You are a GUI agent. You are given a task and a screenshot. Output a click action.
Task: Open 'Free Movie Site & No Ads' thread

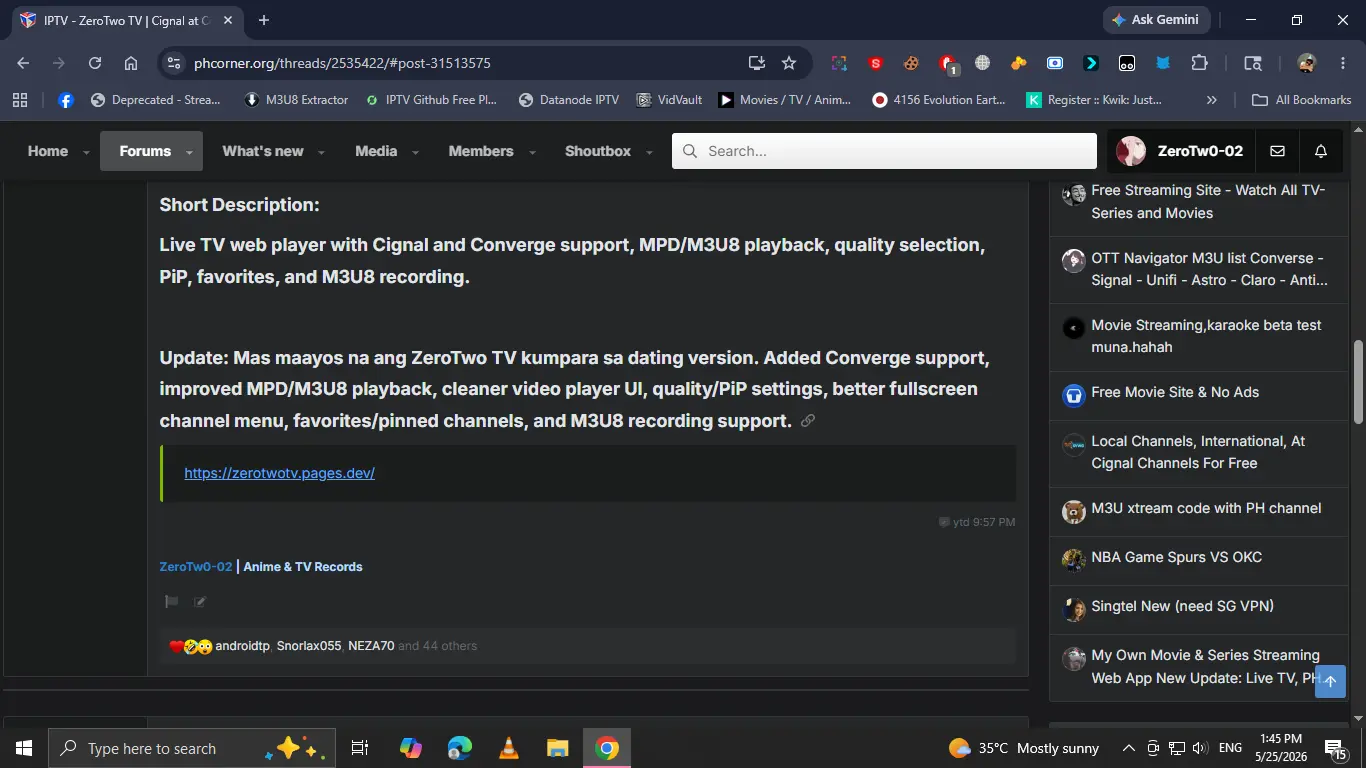pos(1175,392)
